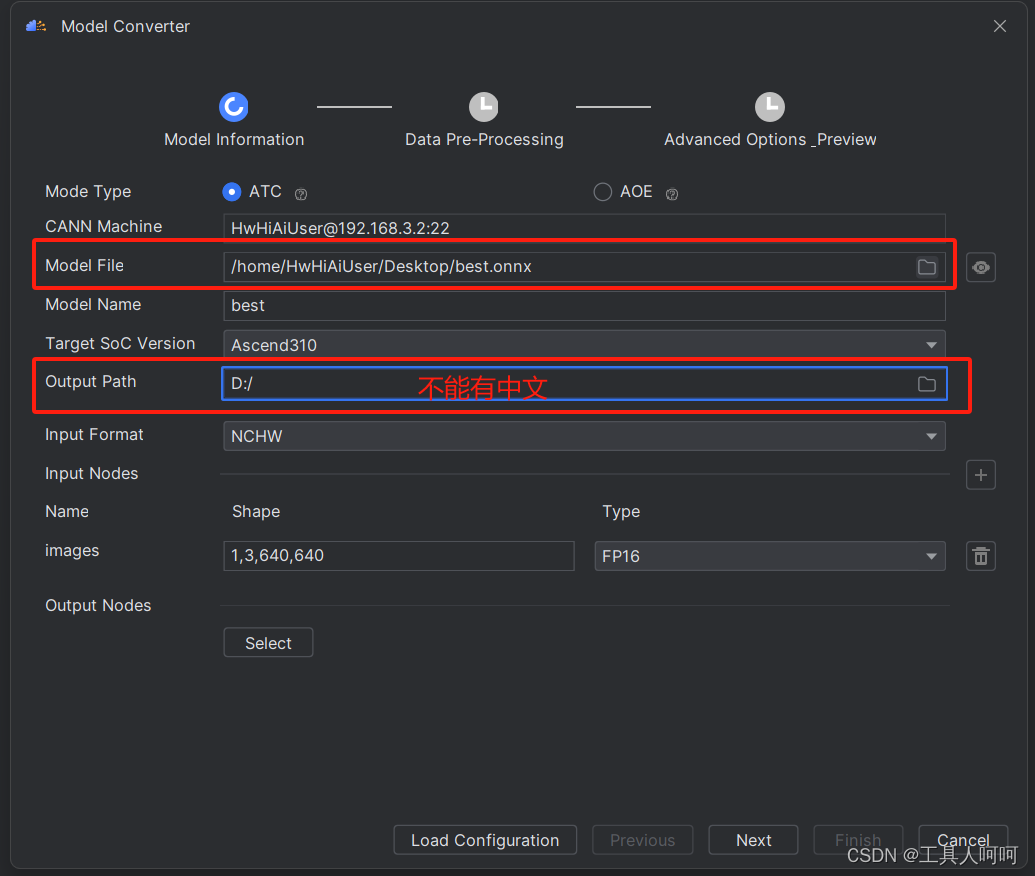This screenshot has height=876, width=1035.
Task: Open the folder browser for Model File
Action: 927,267
